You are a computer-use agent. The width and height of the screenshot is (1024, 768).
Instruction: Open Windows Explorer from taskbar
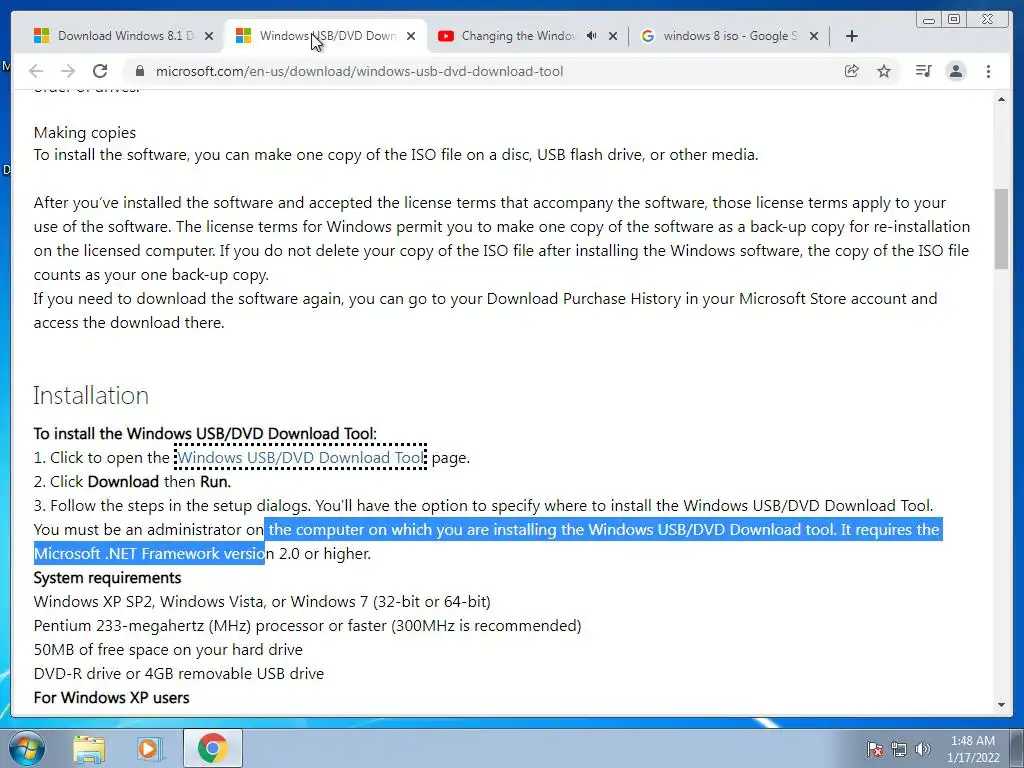tap(88, 748)
